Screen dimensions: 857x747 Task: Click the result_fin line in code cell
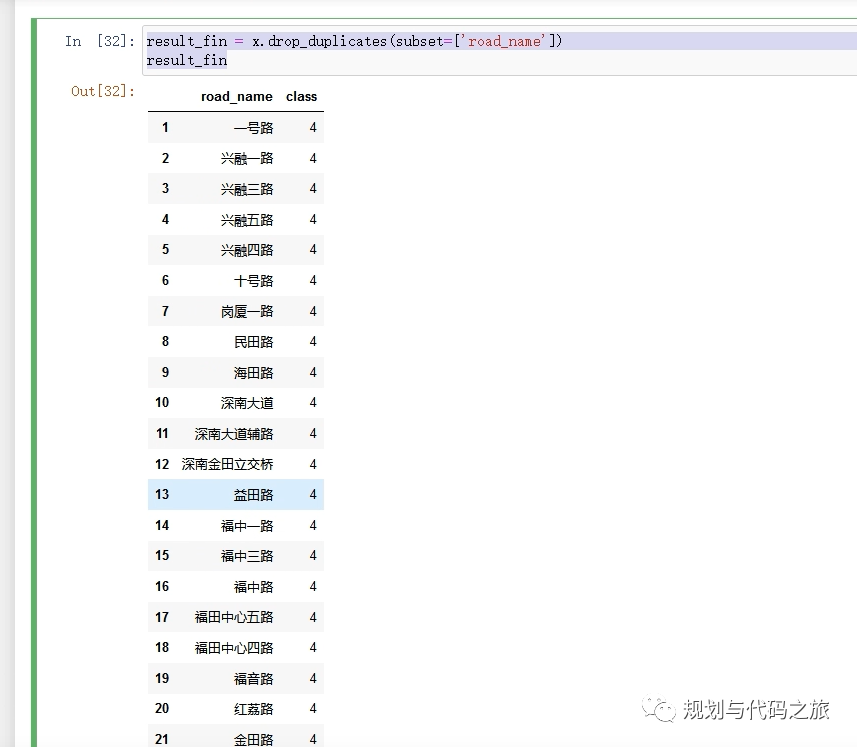pyautogui.click(x=186, y=60)
